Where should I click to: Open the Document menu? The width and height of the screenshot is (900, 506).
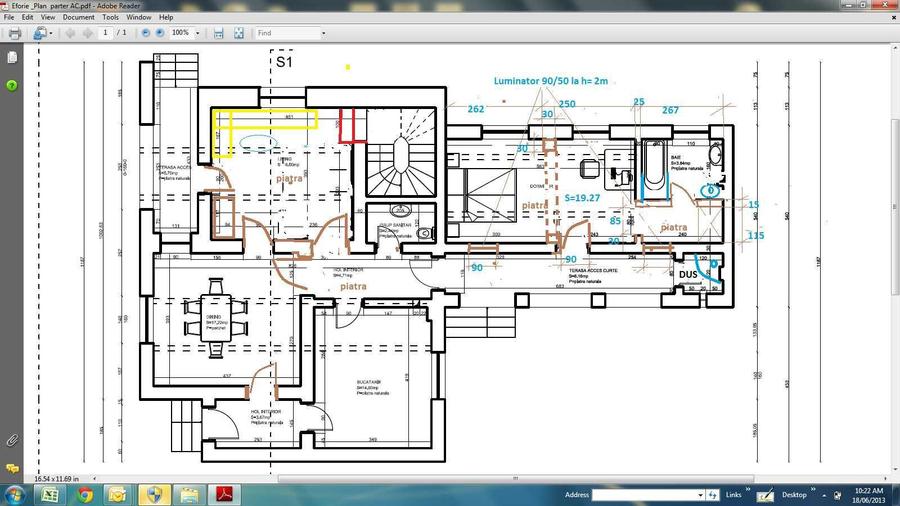pyautogui.click(x=79, y=17)
